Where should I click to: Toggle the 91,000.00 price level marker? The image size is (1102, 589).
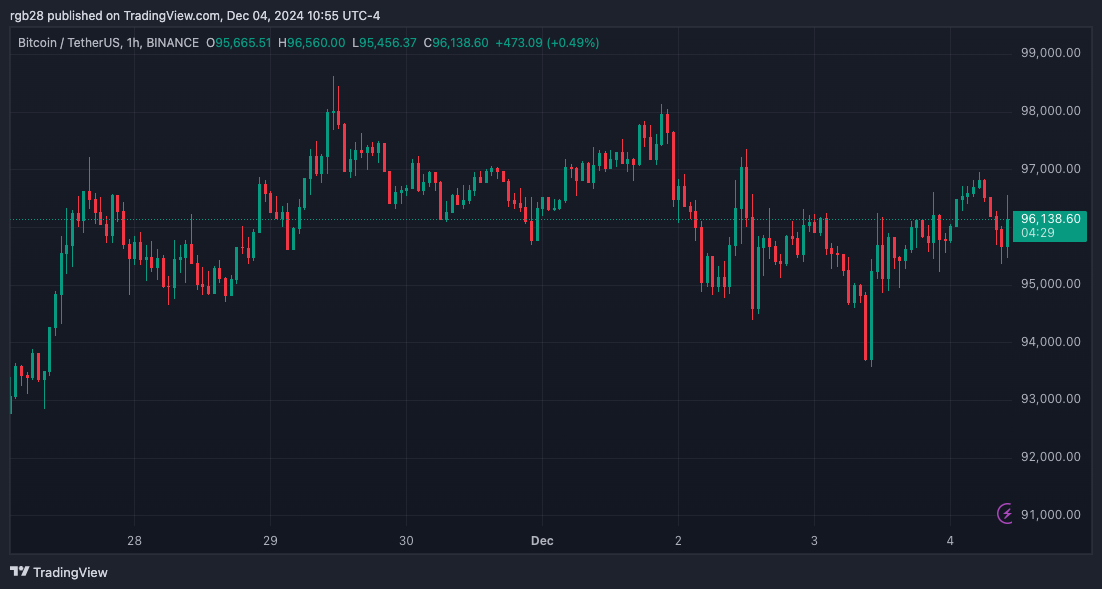(1051, 514)
